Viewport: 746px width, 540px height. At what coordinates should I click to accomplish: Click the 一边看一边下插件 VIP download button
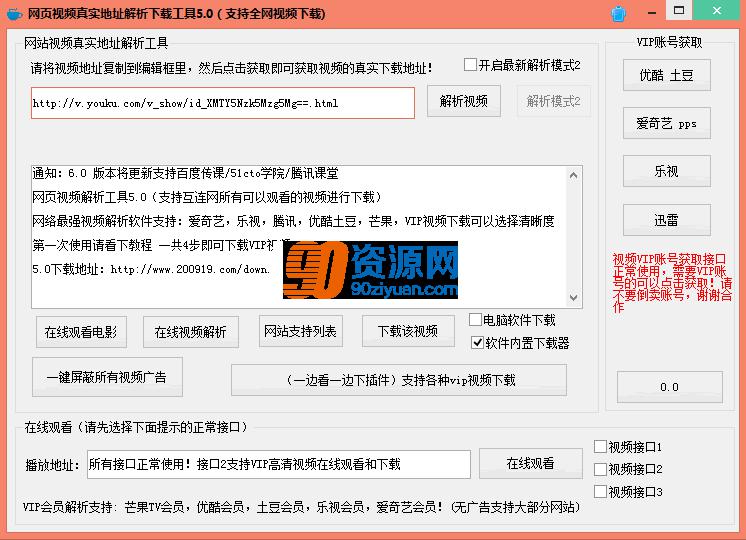[399, 380]
